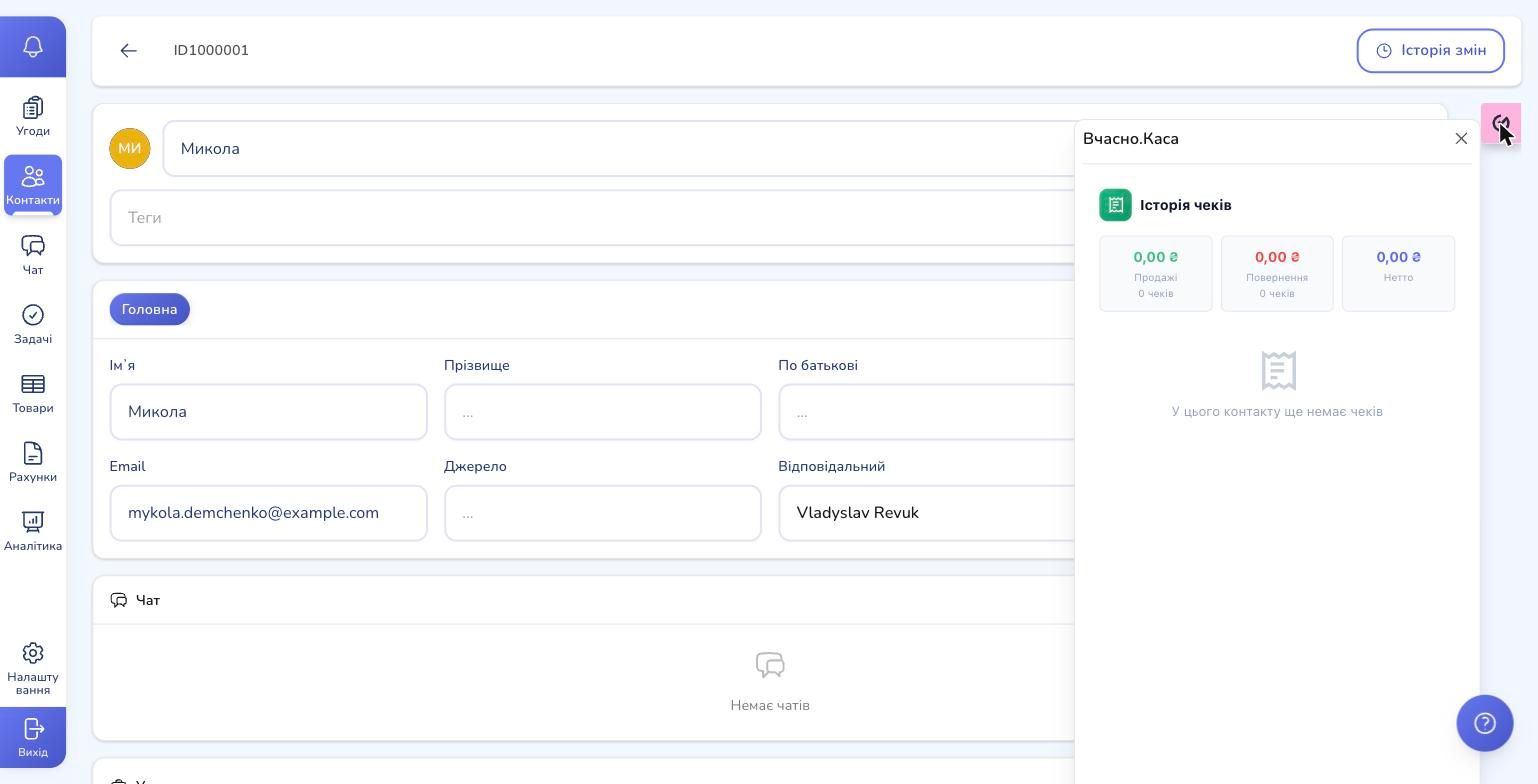The width and height of the screenshot is (1538, 784).
Task: Open Налаштування settings
Action: [33, 668]
